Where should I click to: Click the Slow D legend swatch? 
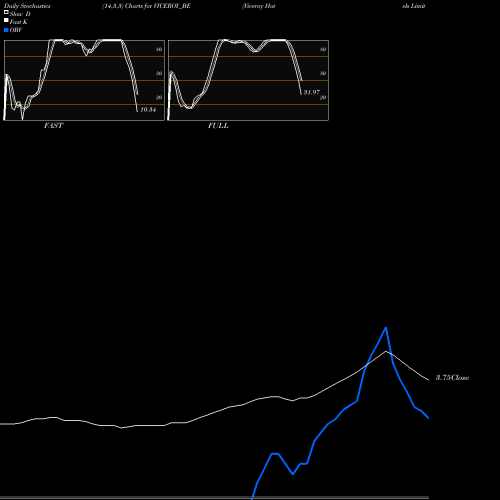click(x=6, y=12)
